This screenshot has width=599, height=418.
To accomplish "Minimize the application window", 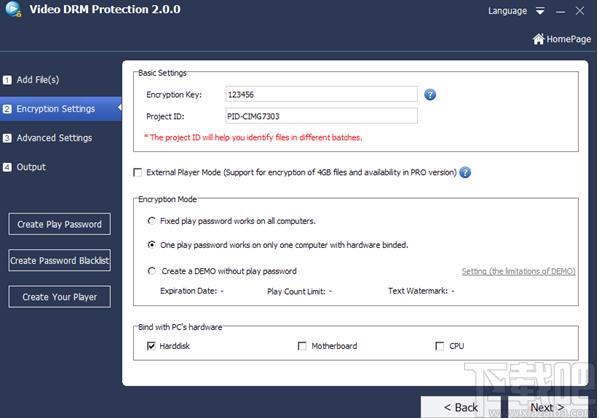I will (560, 11).
